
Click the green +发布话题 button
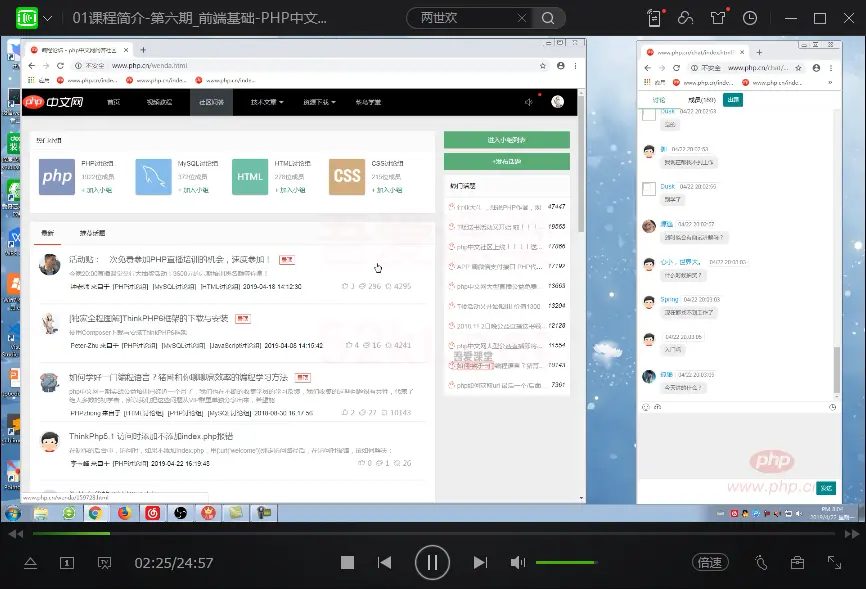pyautogui.click(x=506, y=161)
